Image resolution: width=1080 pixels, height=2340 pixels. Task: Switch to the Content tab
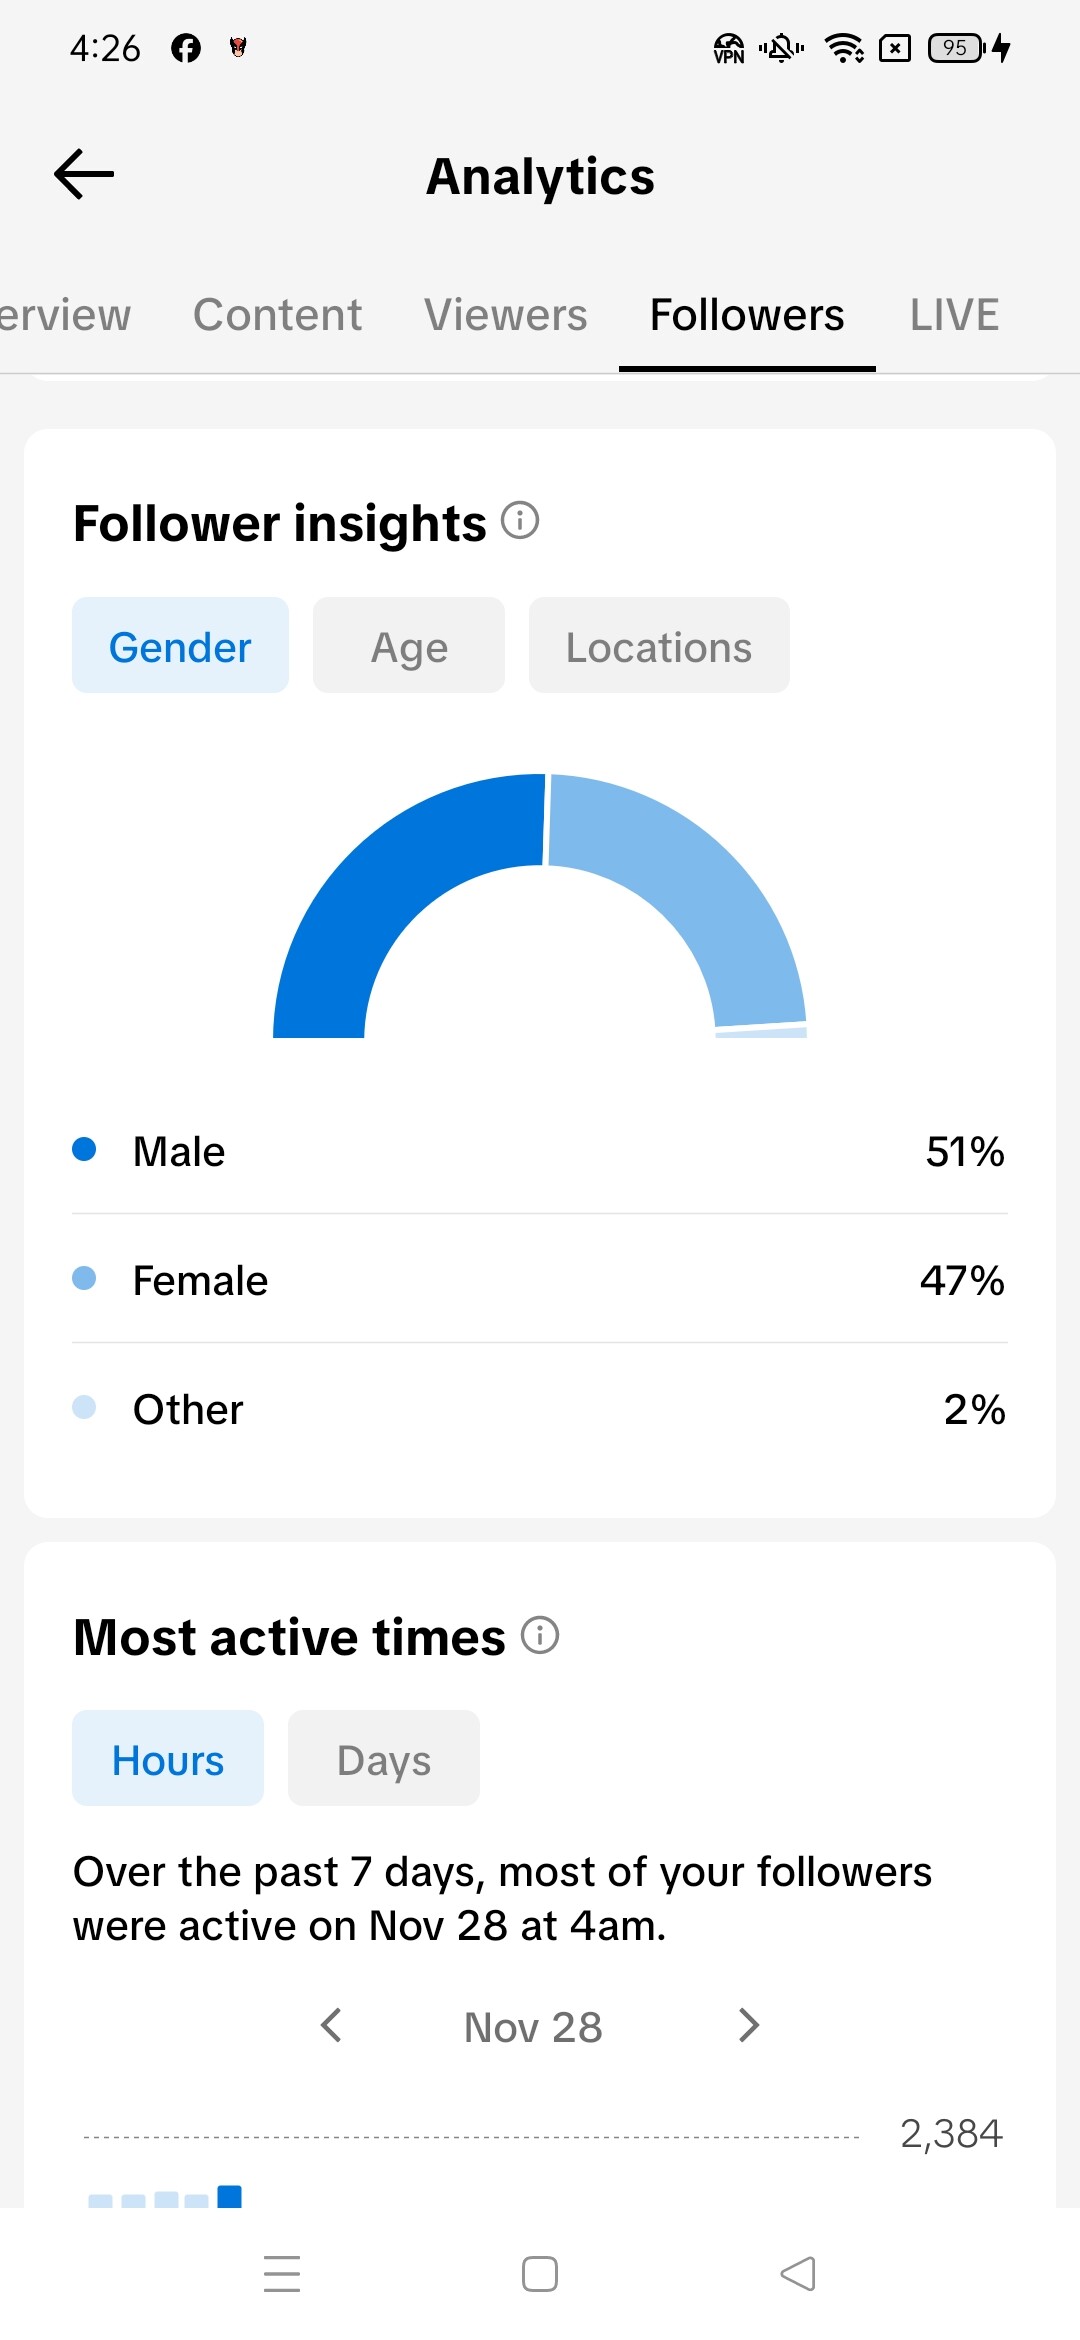tap(277, 315)
